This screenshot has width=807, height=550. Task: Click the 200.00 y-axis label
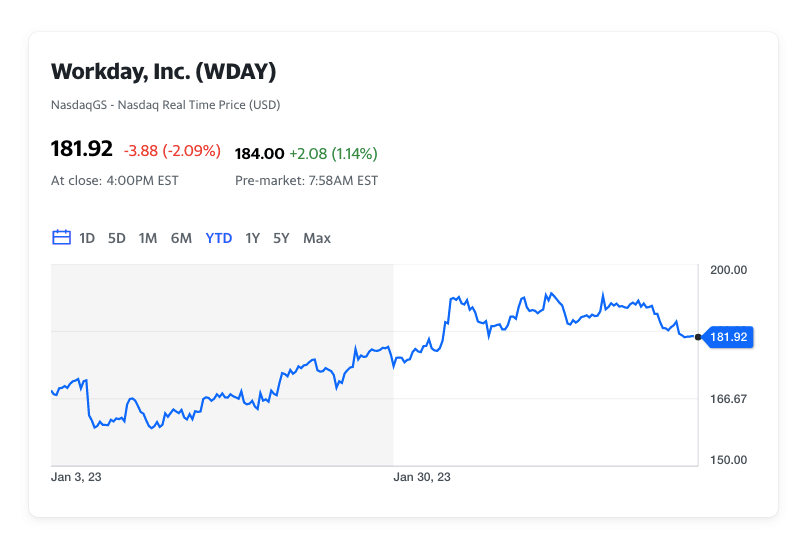[x=729, y=270]
